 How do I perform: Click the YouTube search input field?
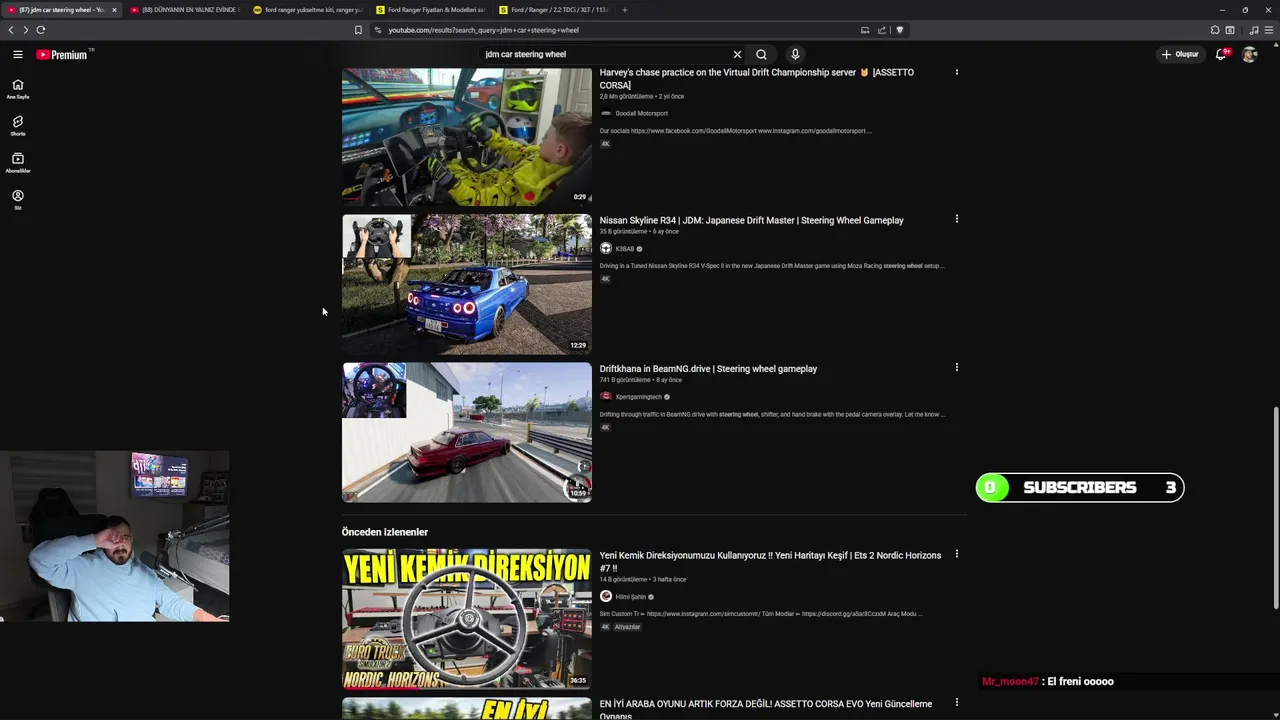(x=605, y=54)
